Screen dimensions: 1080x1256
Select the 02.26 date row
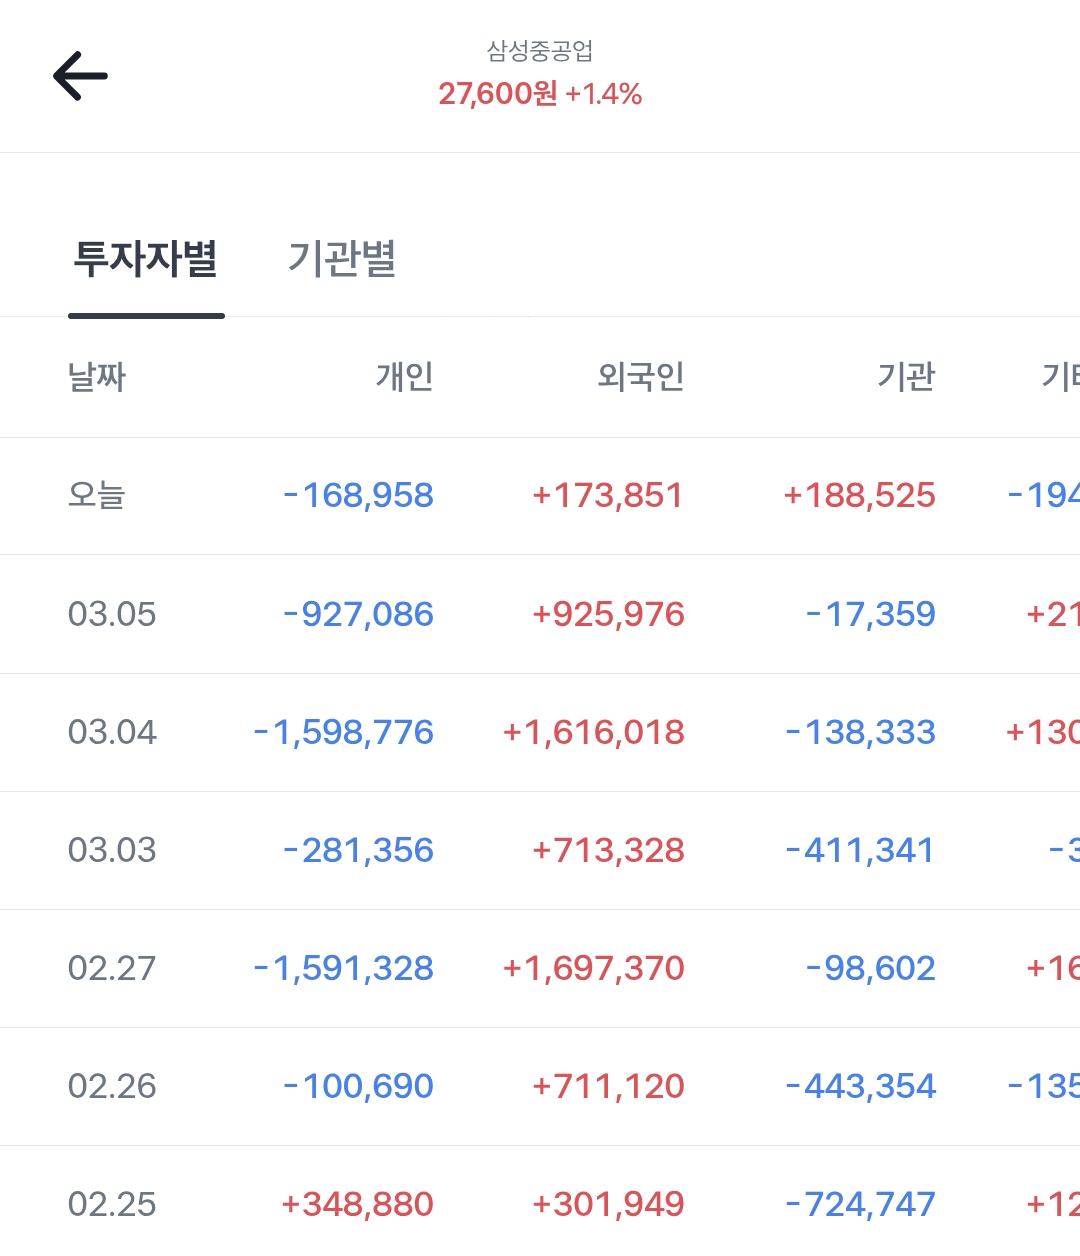112,1086
